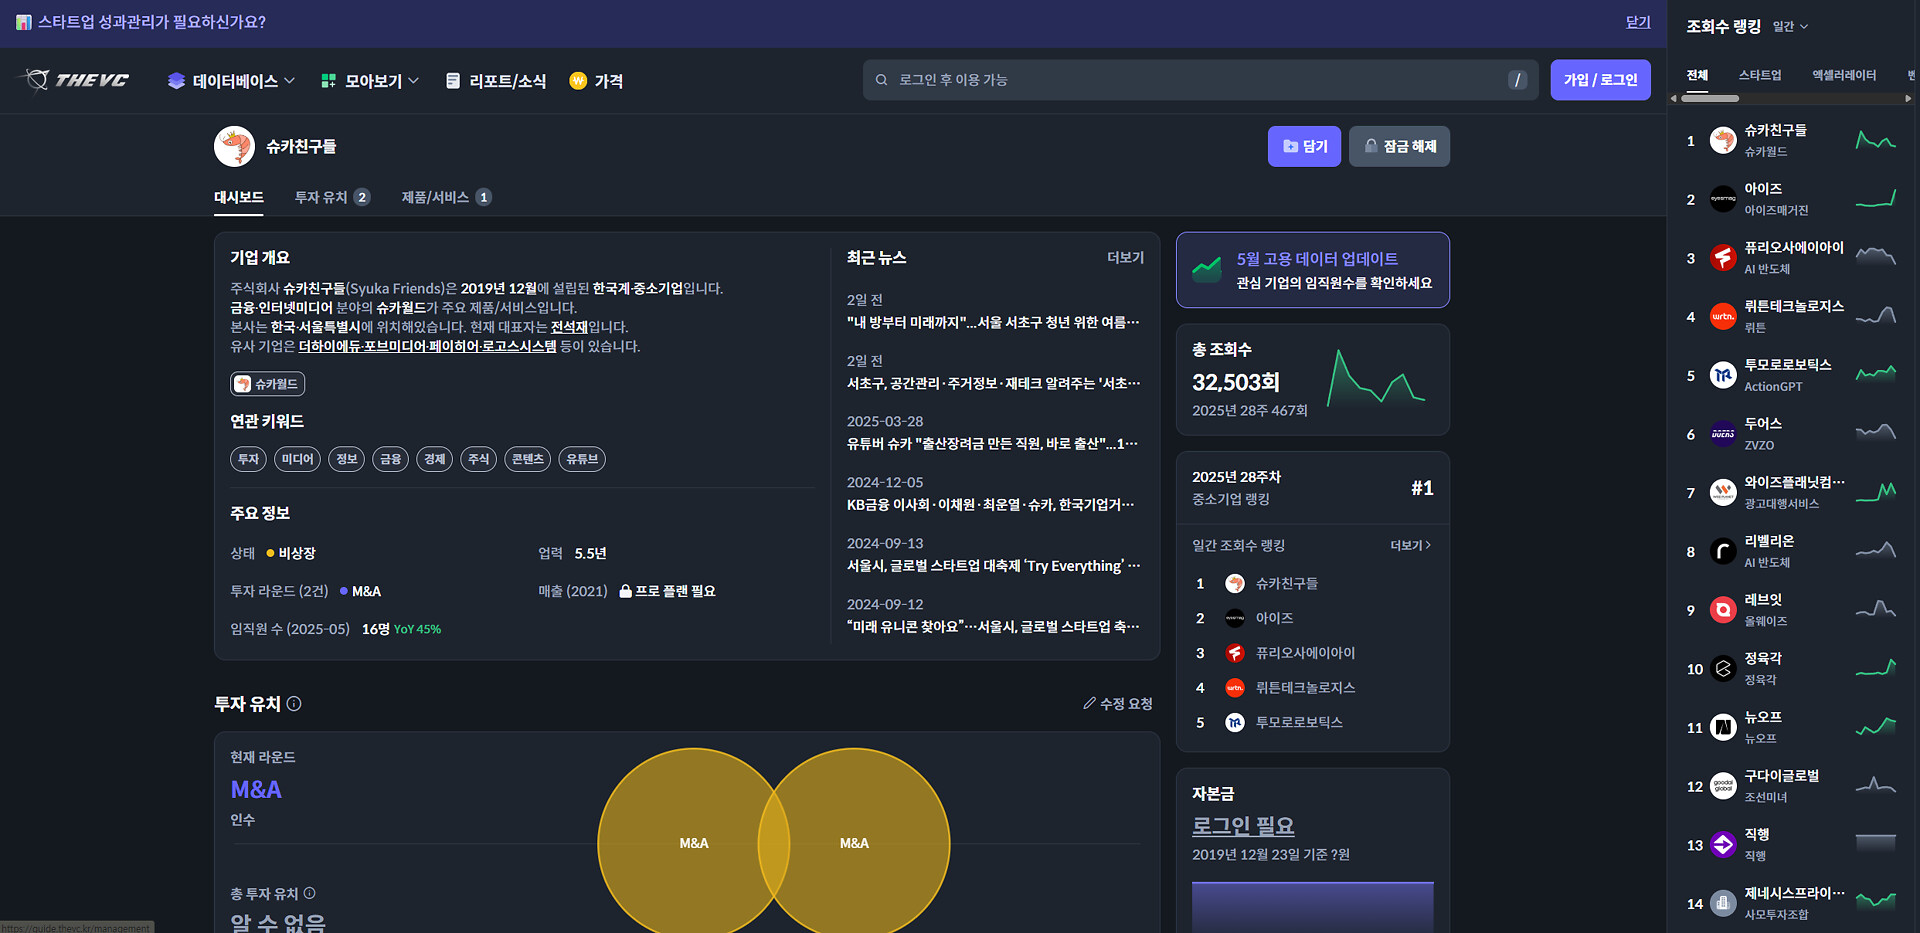1920x933 pixels.
Task: Open 뉴오프 logo in the sidebar ranking
Action: click(x=1723, y=727)
